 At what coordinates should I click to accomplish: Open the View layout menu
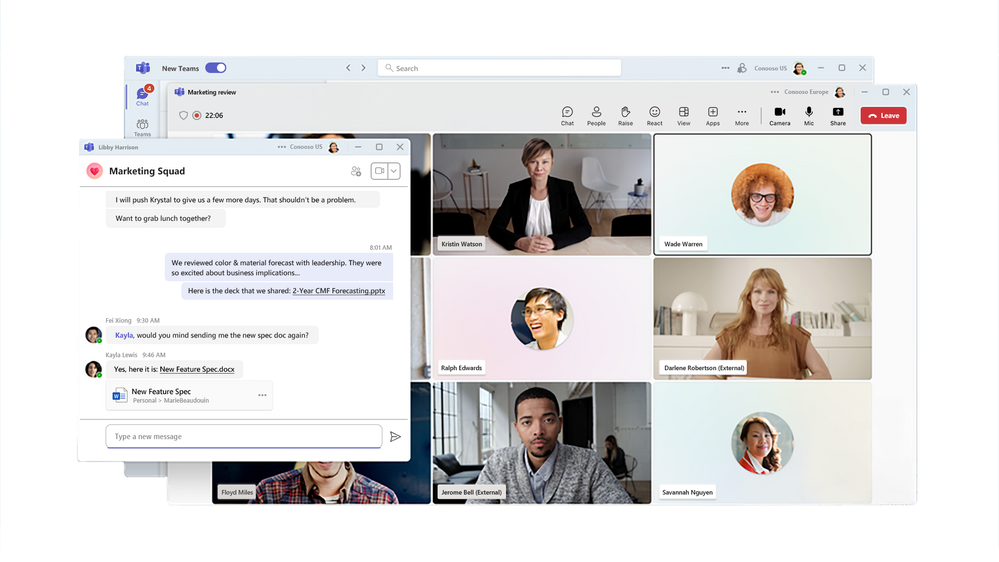tap(683, 115)
